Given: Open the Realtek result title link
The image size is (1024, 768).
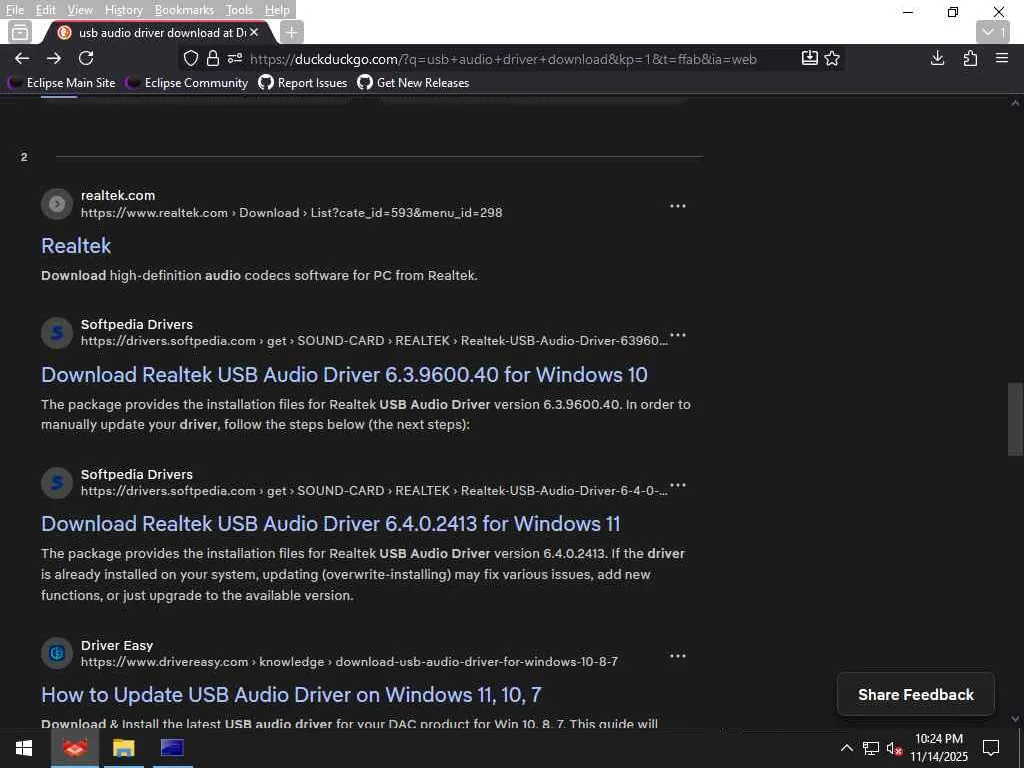Looking at the screenshot, I should pyautogui.click(x=76, y=246).
